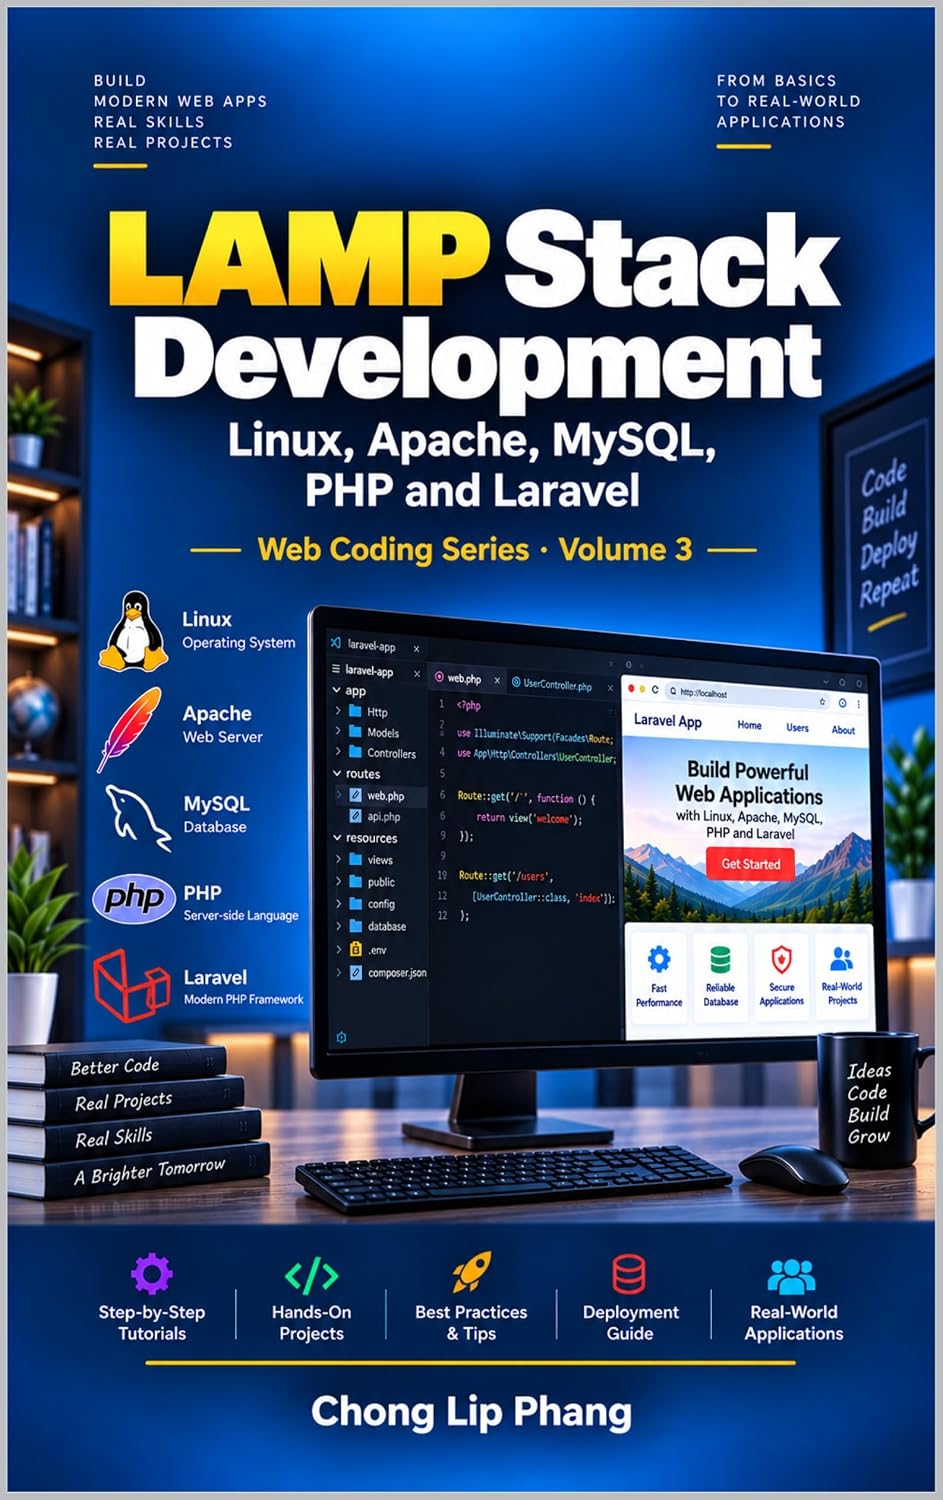This screenshot has width=943, height=1500.
Task: Click the Secure Applications shield icon
Action: pos(781,960)
